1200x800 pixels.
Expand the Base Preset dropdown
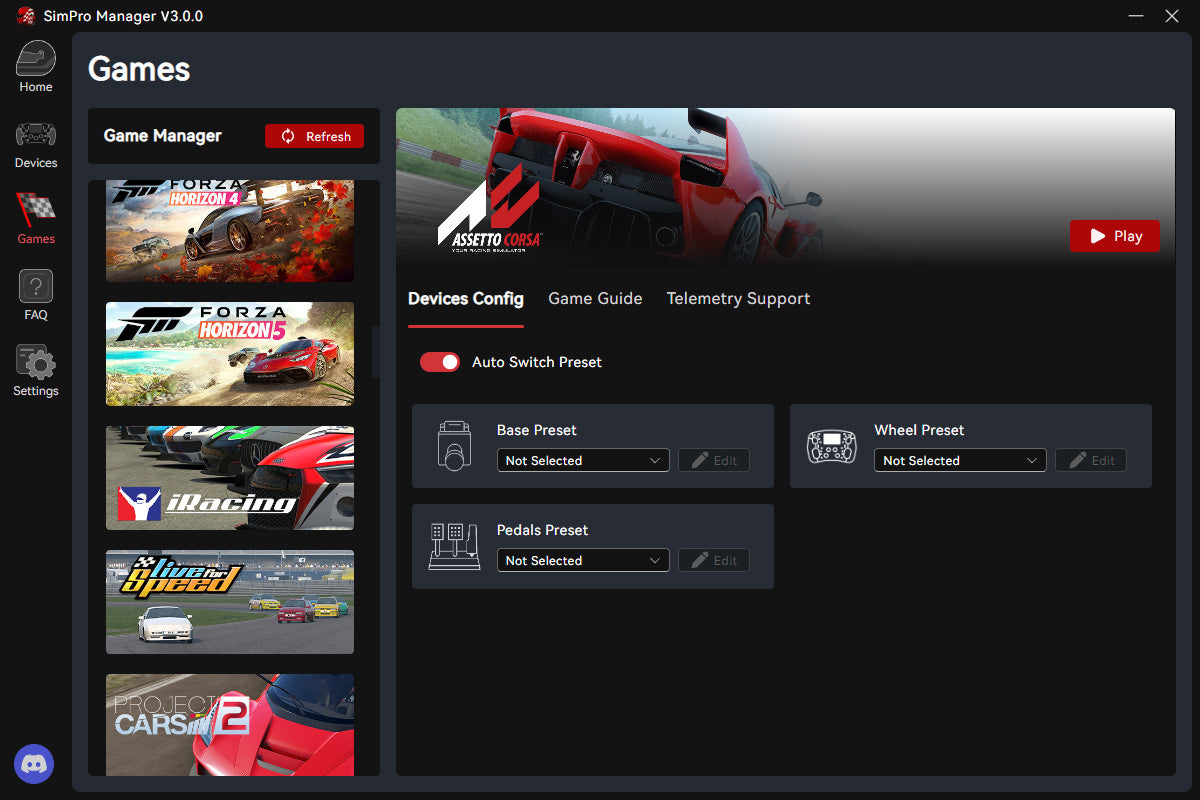[x=584, y=461]
